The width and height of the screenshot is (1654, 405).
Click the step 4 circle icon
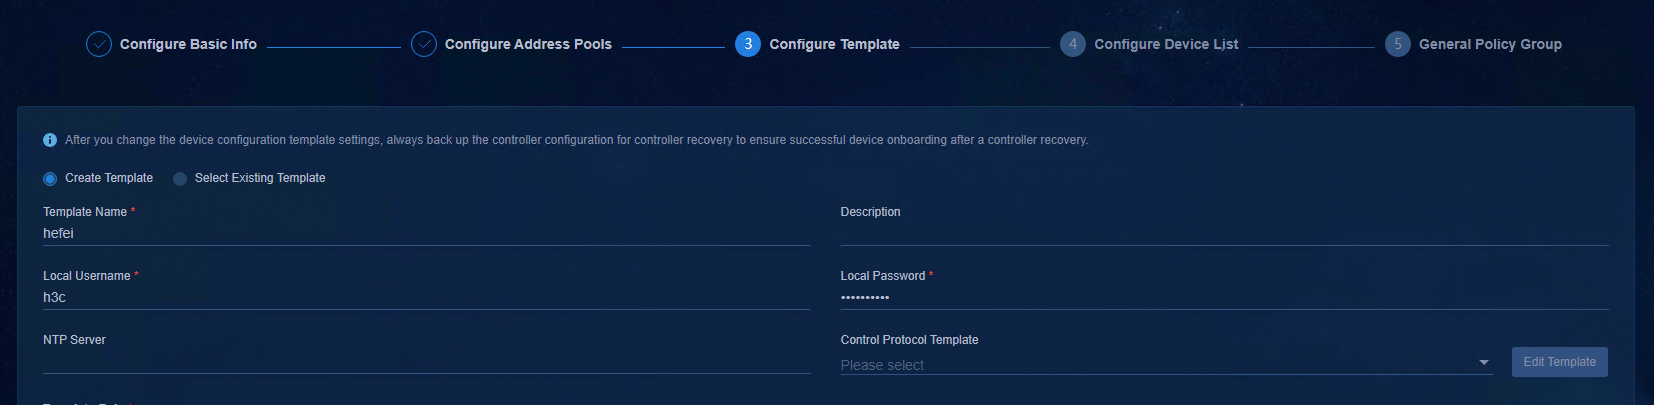(x=1073, y=44)
